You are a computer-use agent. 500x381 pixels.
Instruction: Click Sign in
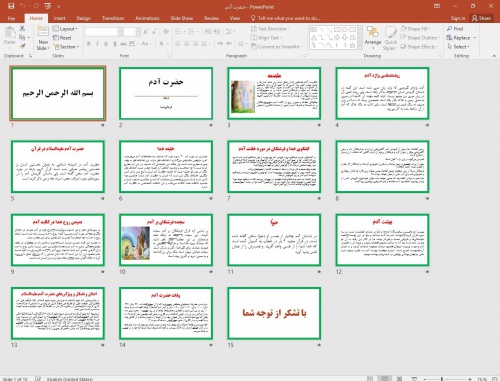tap(458, 18)
